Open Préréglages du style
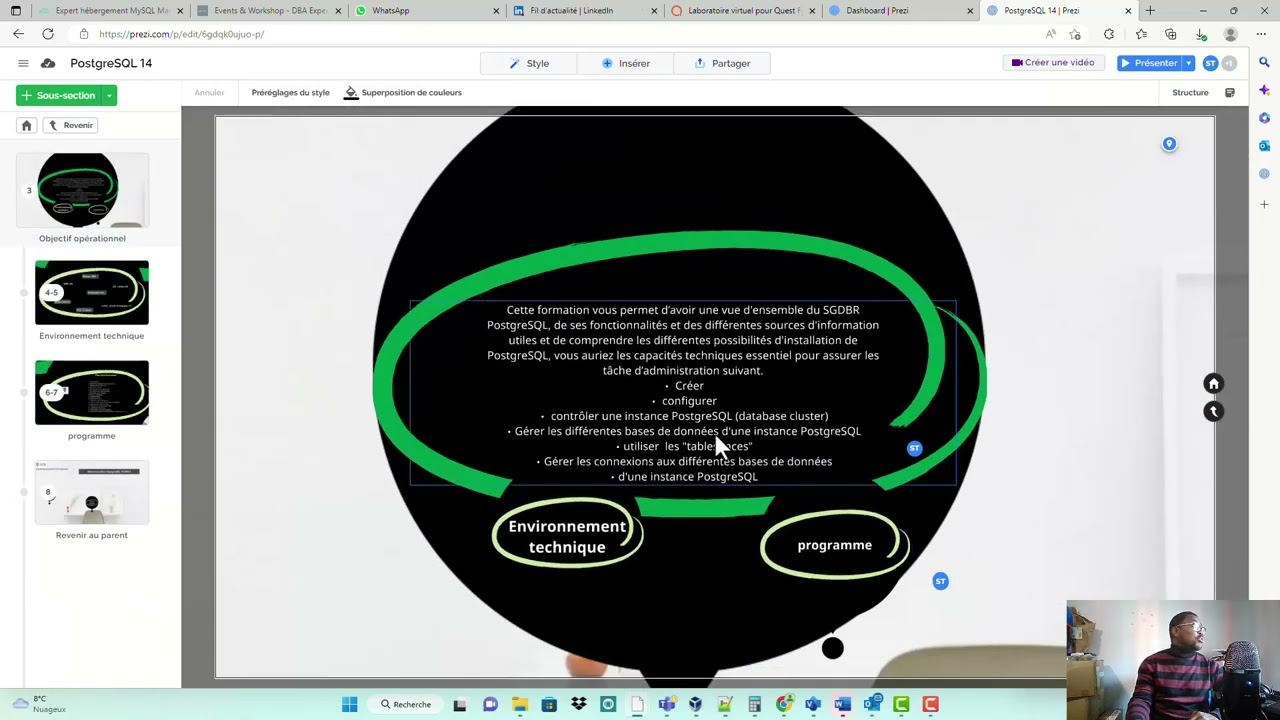The image size is (1280, 720). pos(290,92)
